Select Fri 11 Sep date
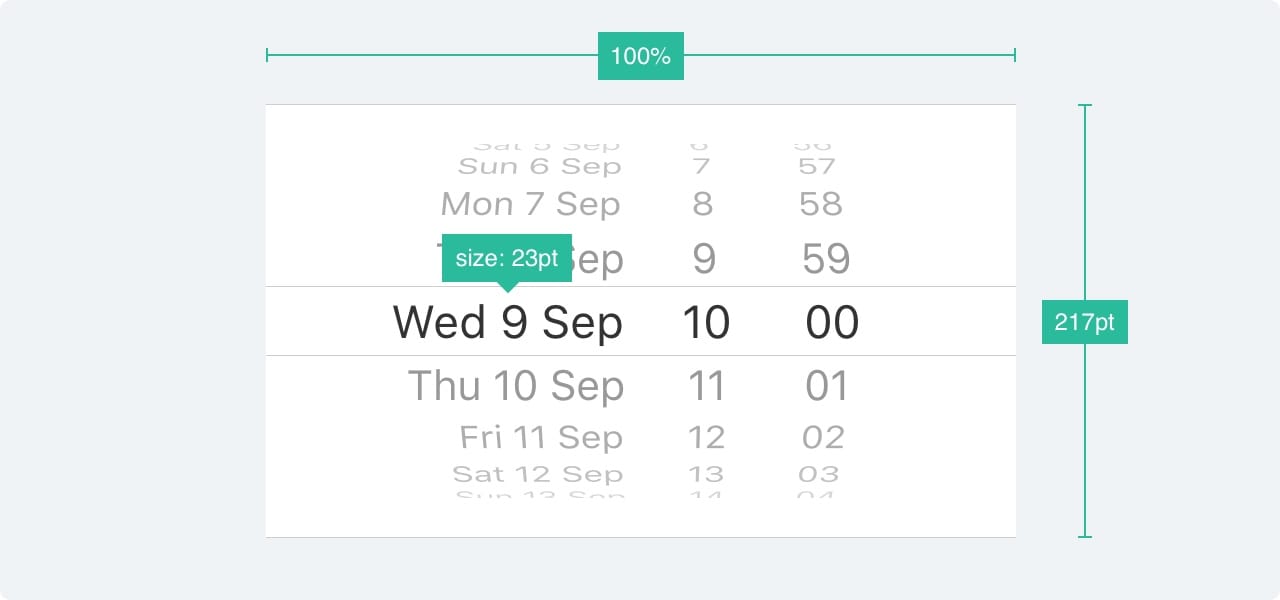 (x=540, y=437)
